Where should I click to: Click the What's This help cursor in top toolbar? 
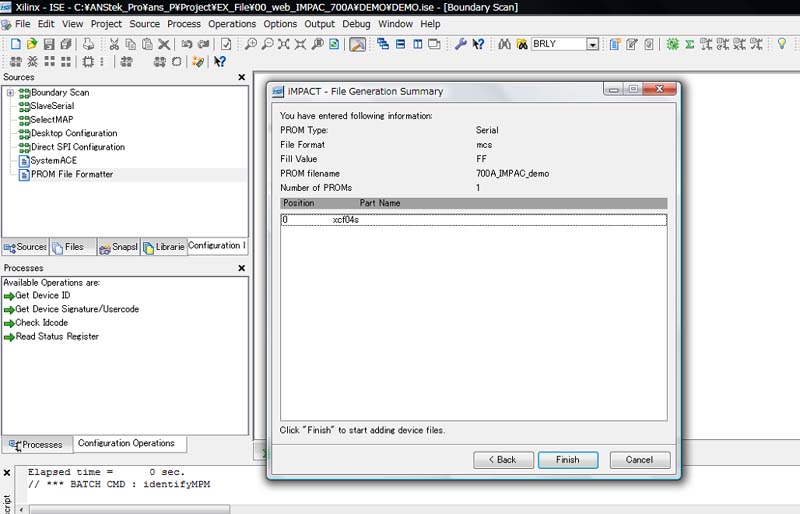[478, 44]
